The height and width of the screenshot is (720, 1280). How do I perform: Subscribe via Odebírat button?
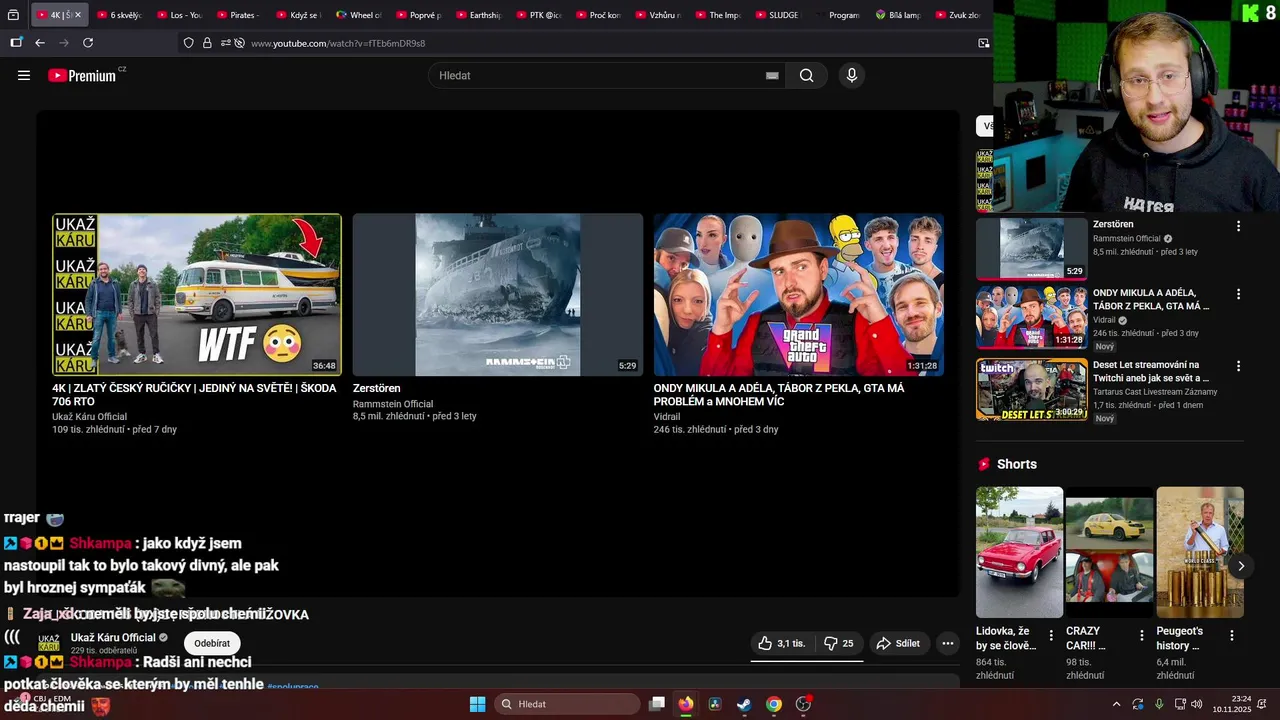coord(212,643)
